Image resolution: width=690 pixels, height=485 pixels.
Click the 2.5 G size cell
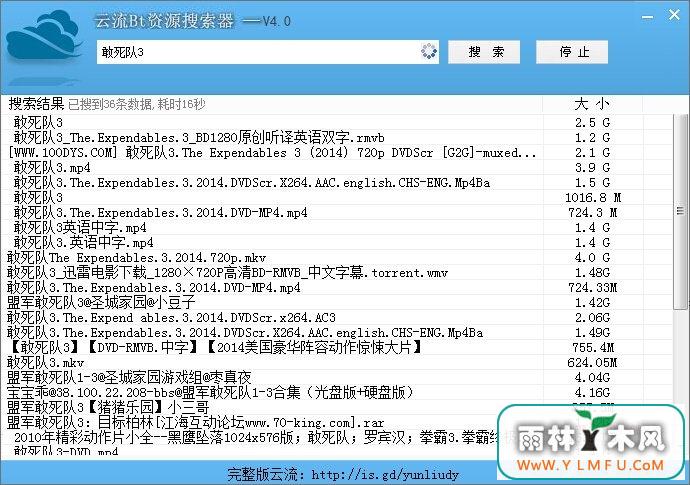coord(592,122)
